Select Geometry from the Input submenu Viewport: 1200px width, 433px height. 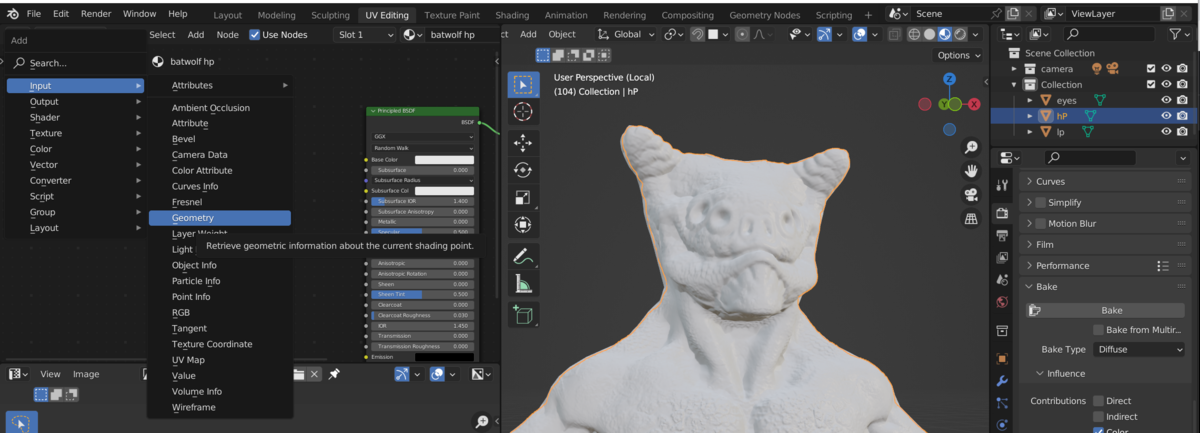click(220, 217)
